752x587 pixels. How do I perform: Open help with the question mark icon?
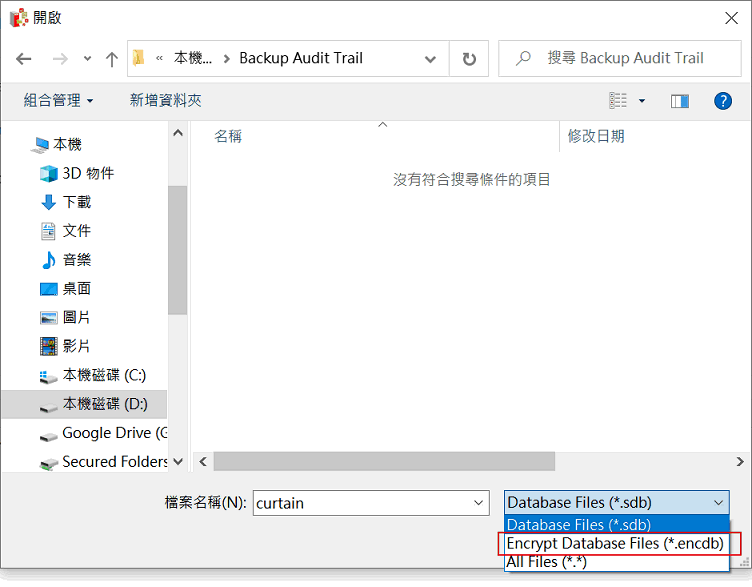(722, 101)
